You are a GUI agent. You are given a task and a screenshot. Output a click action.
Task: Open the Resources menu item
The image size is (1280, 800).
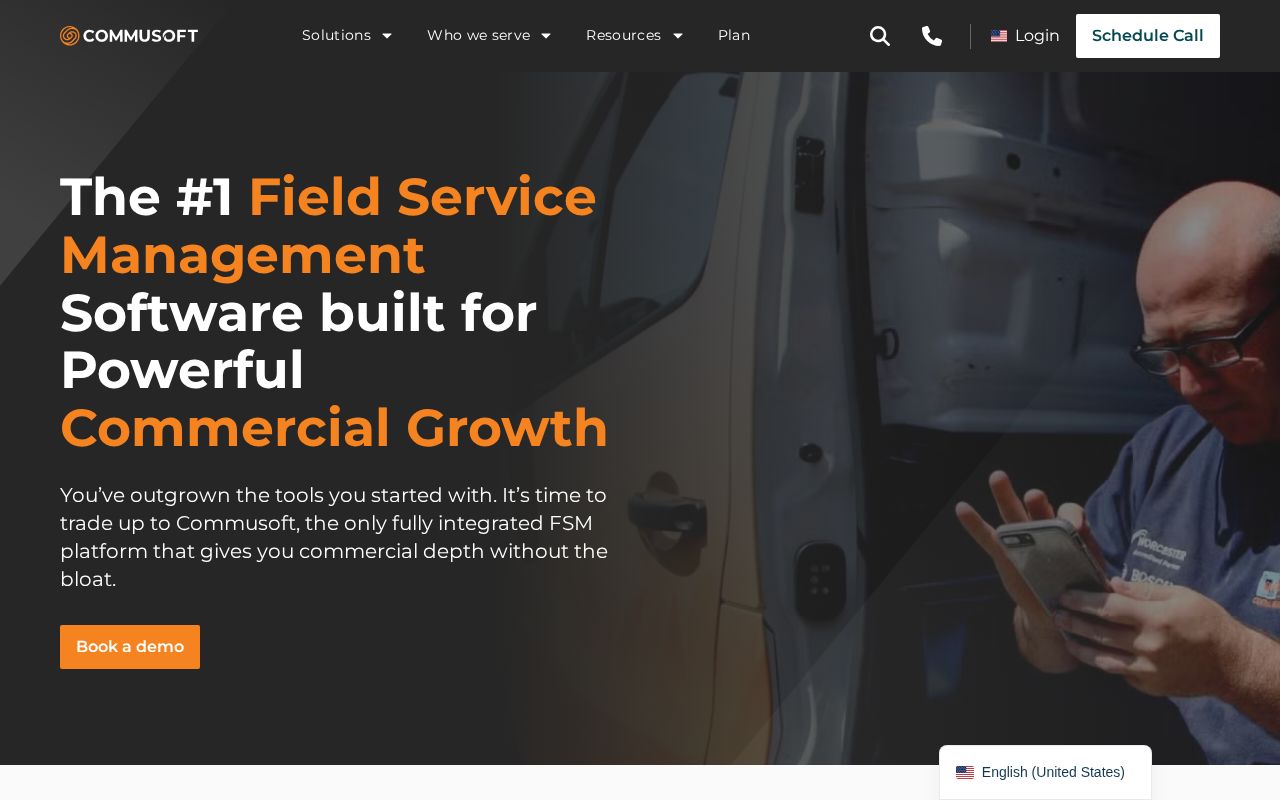tap(623, 36)
